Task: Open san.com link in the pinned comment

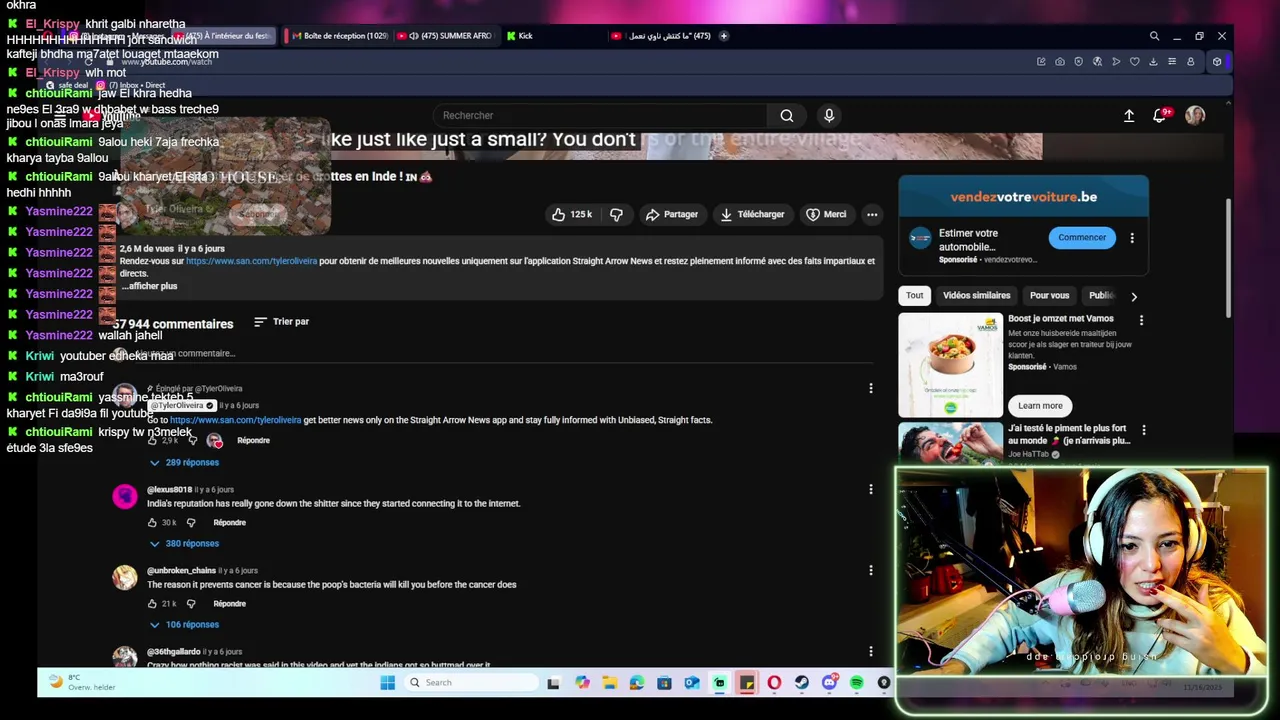Action: click(x=235, y=420)
